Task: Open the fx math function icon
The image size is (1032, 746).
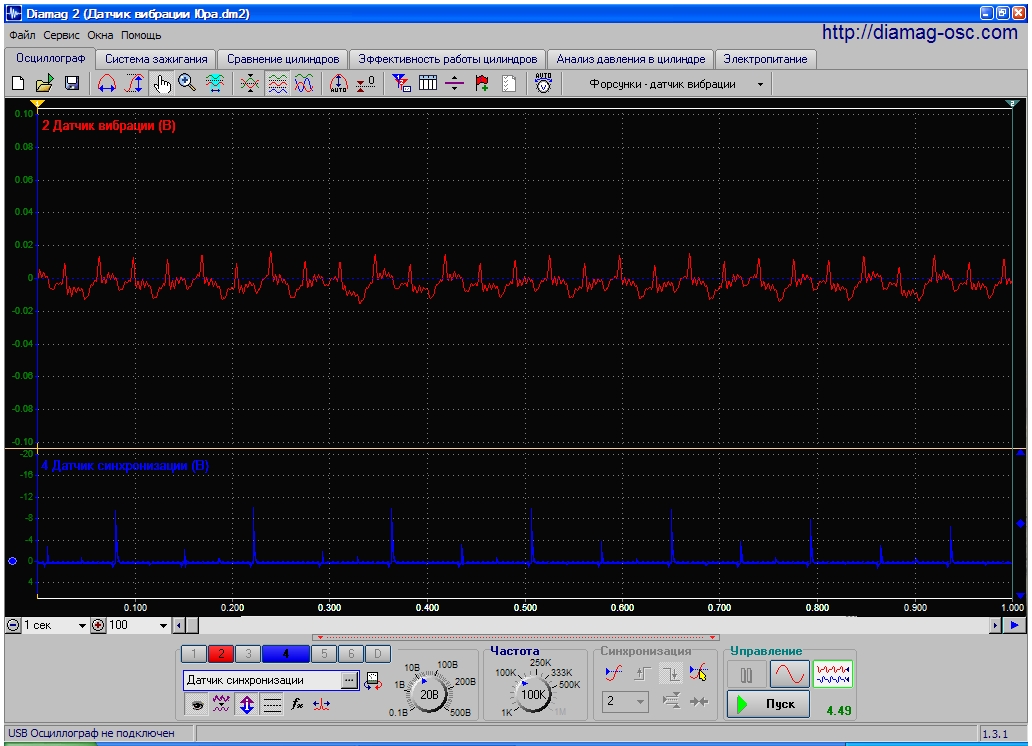Action: point(297,705)
